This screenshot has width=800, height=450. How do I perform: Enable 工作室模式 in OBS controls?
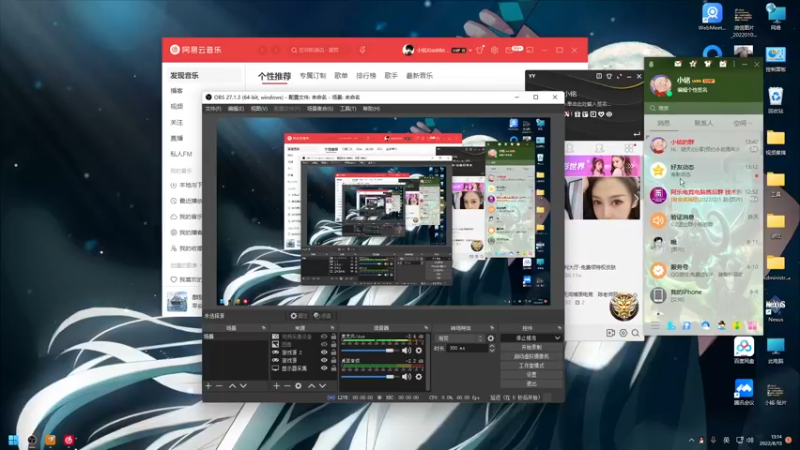coord(531,365)
